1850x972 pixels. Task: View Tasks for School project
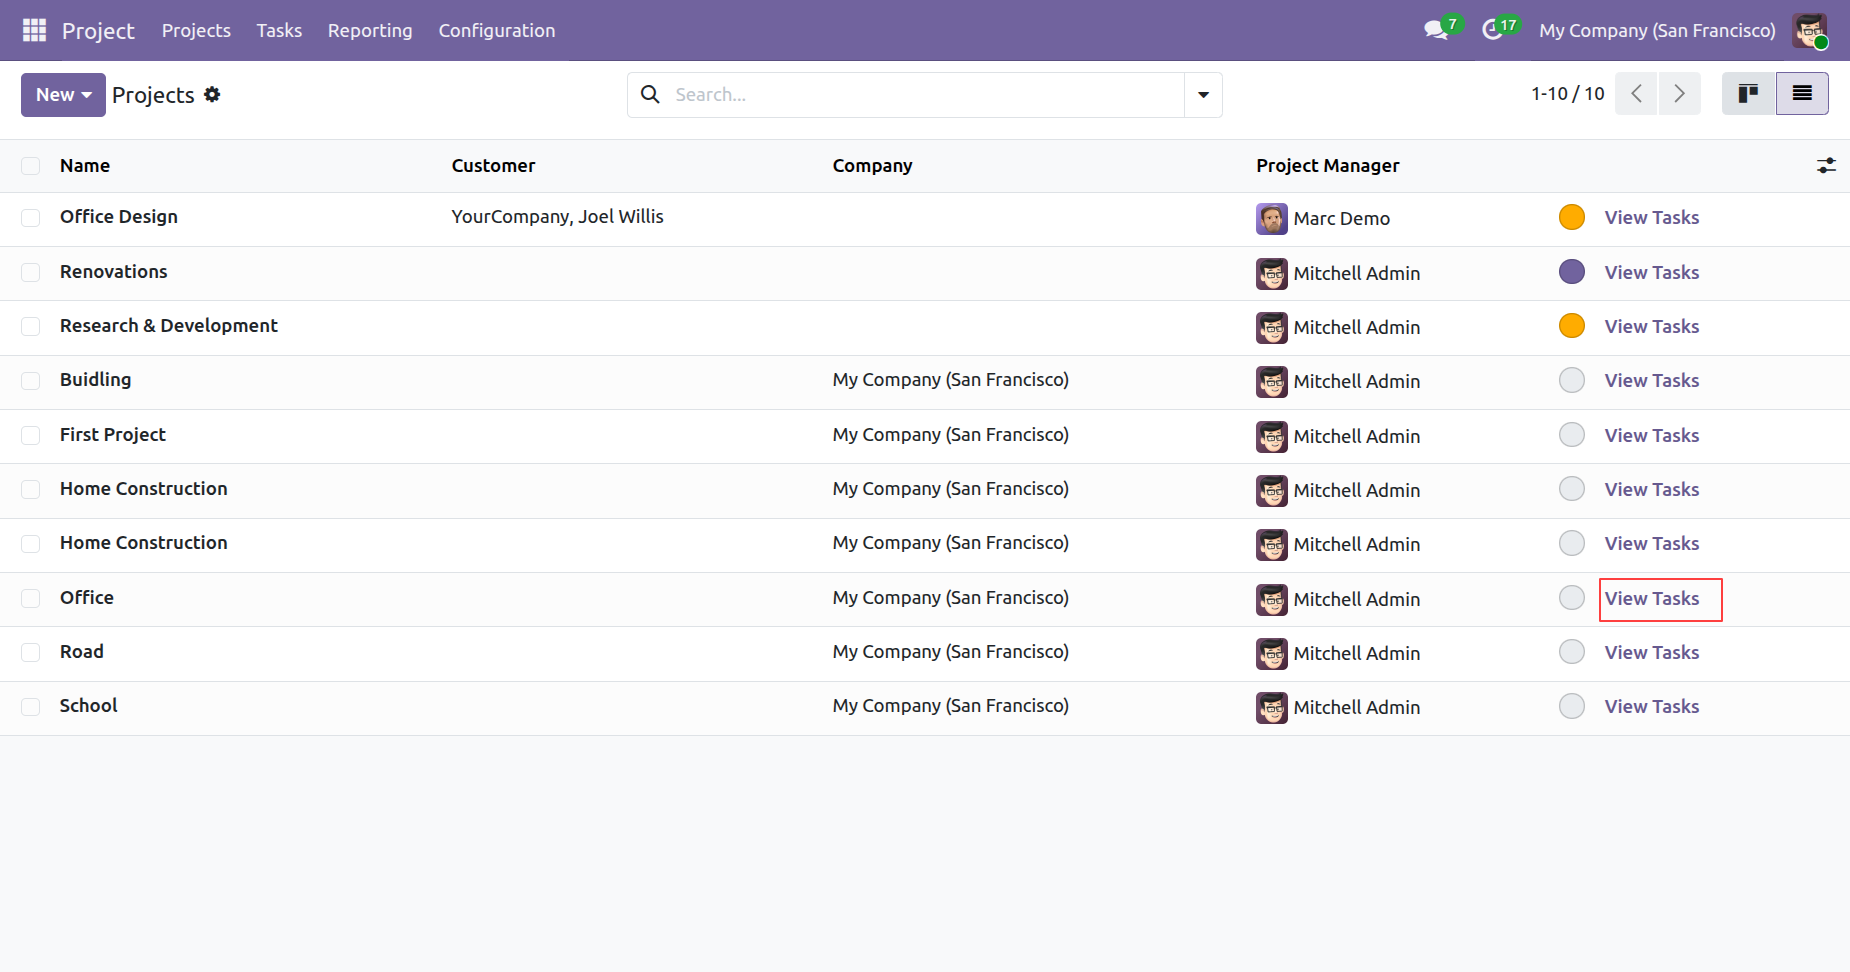[1651, 706]
